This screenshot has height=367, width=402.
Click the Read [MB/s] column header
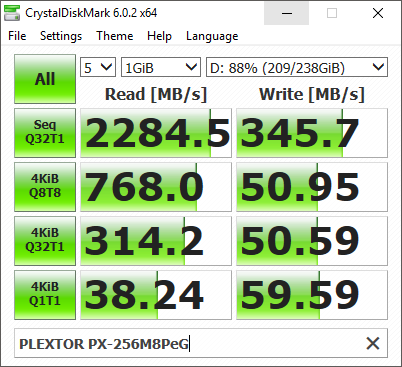pos(156,94)
